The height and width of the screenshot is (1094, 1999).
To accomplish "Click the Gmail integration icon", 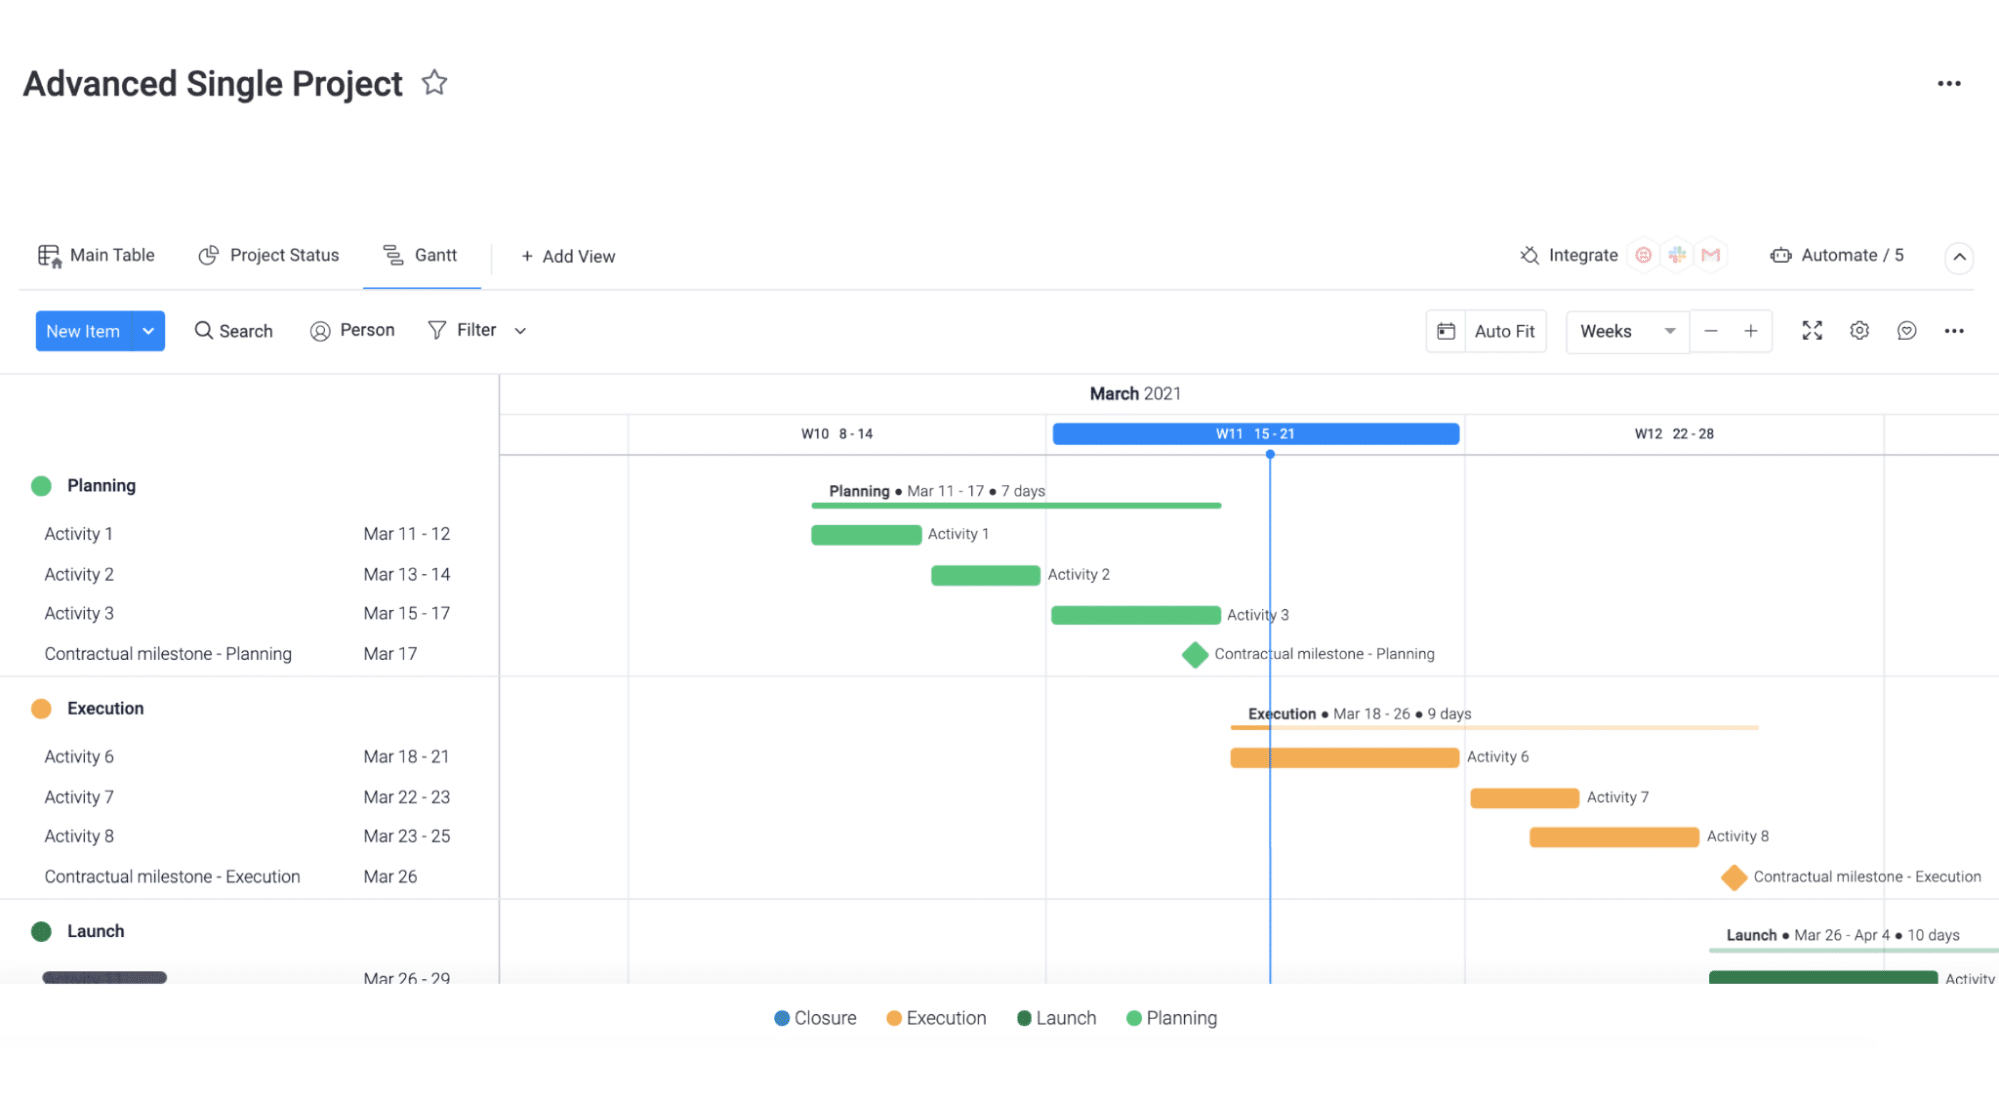I will pyautogui.click(x=1711, y=255).
